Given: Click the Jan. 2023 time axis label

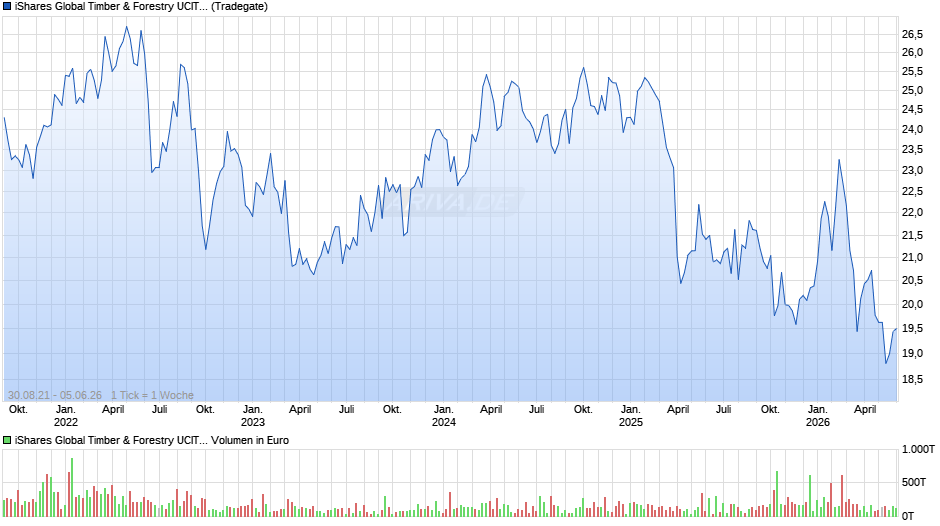Looking at the screenshot, I should pyautogui.click(x=252, y=416).
